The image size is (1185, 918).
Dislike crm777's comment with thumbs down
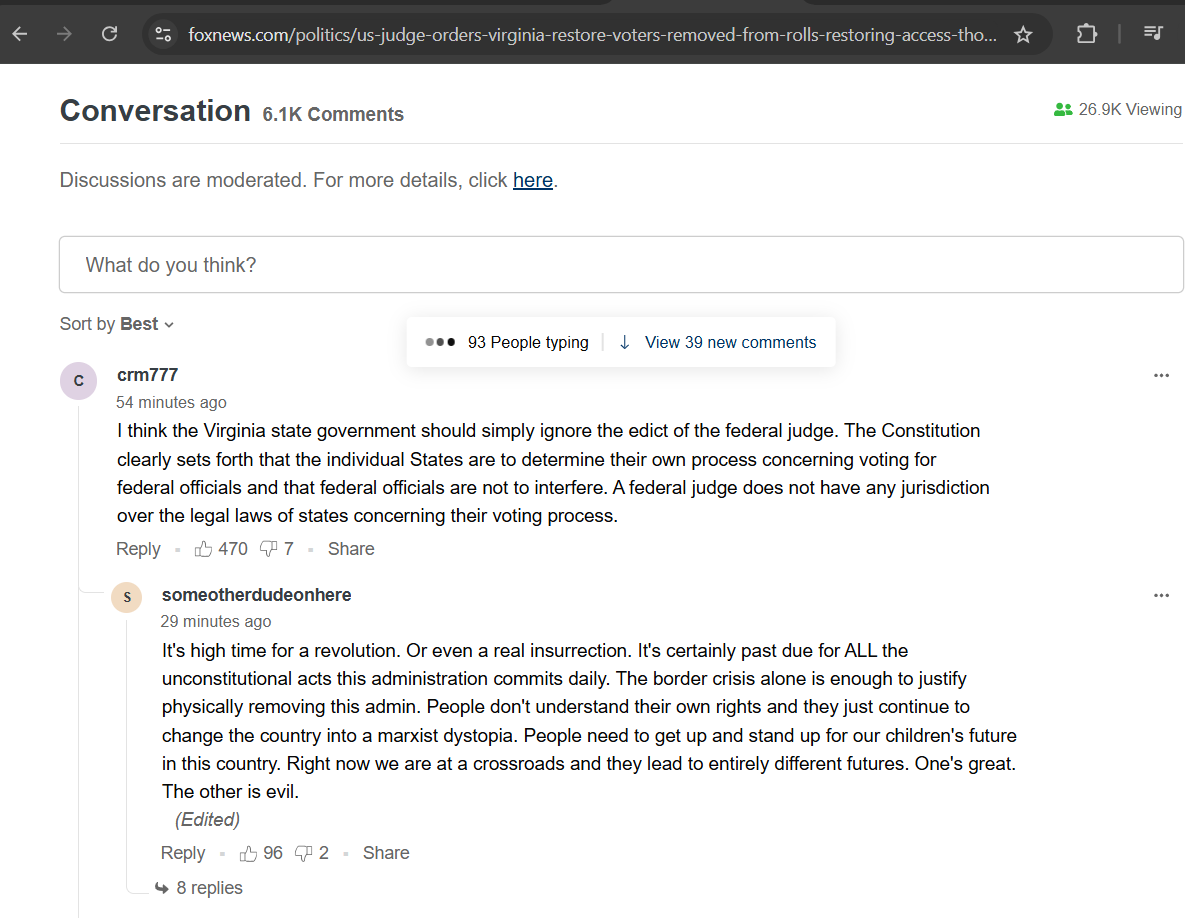pyautogui.click(x=268, y=549)
